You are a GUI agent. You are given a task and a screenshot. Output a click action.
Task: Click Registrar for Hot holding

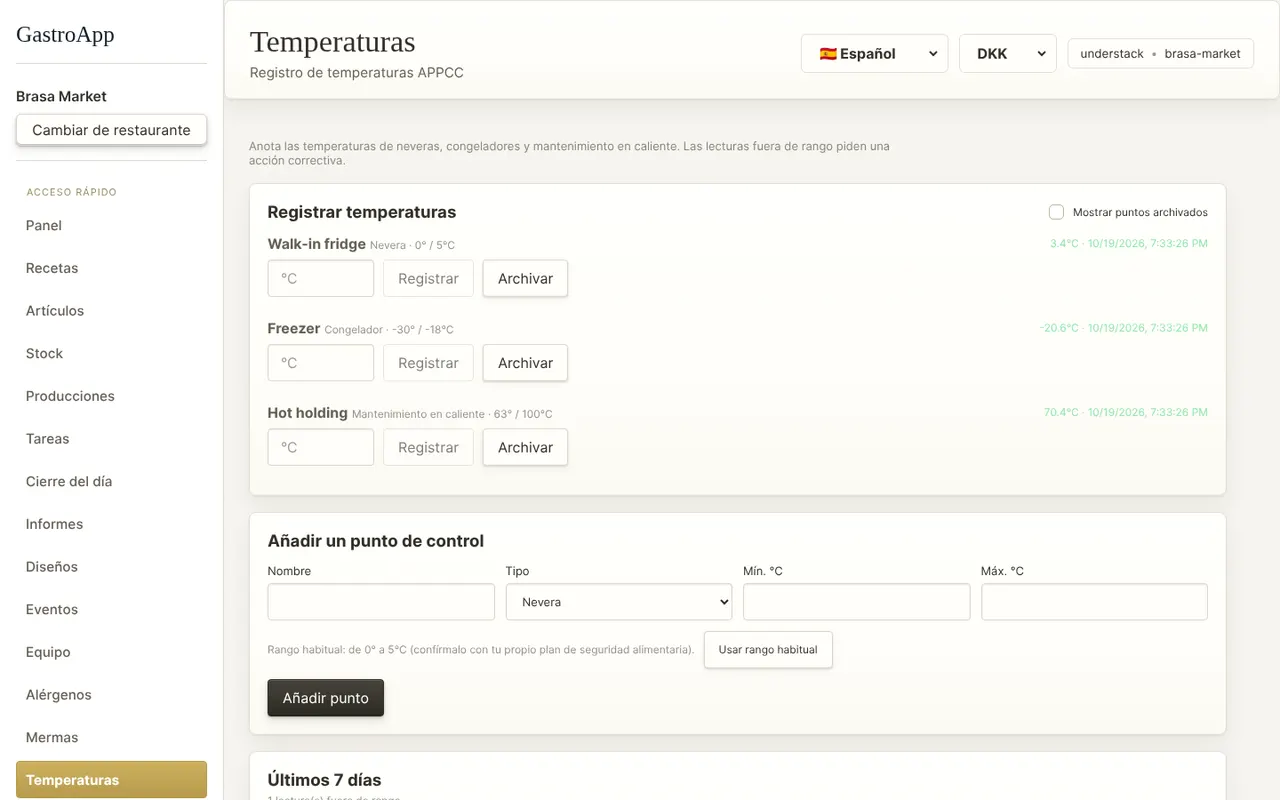[x=428, y=447]
